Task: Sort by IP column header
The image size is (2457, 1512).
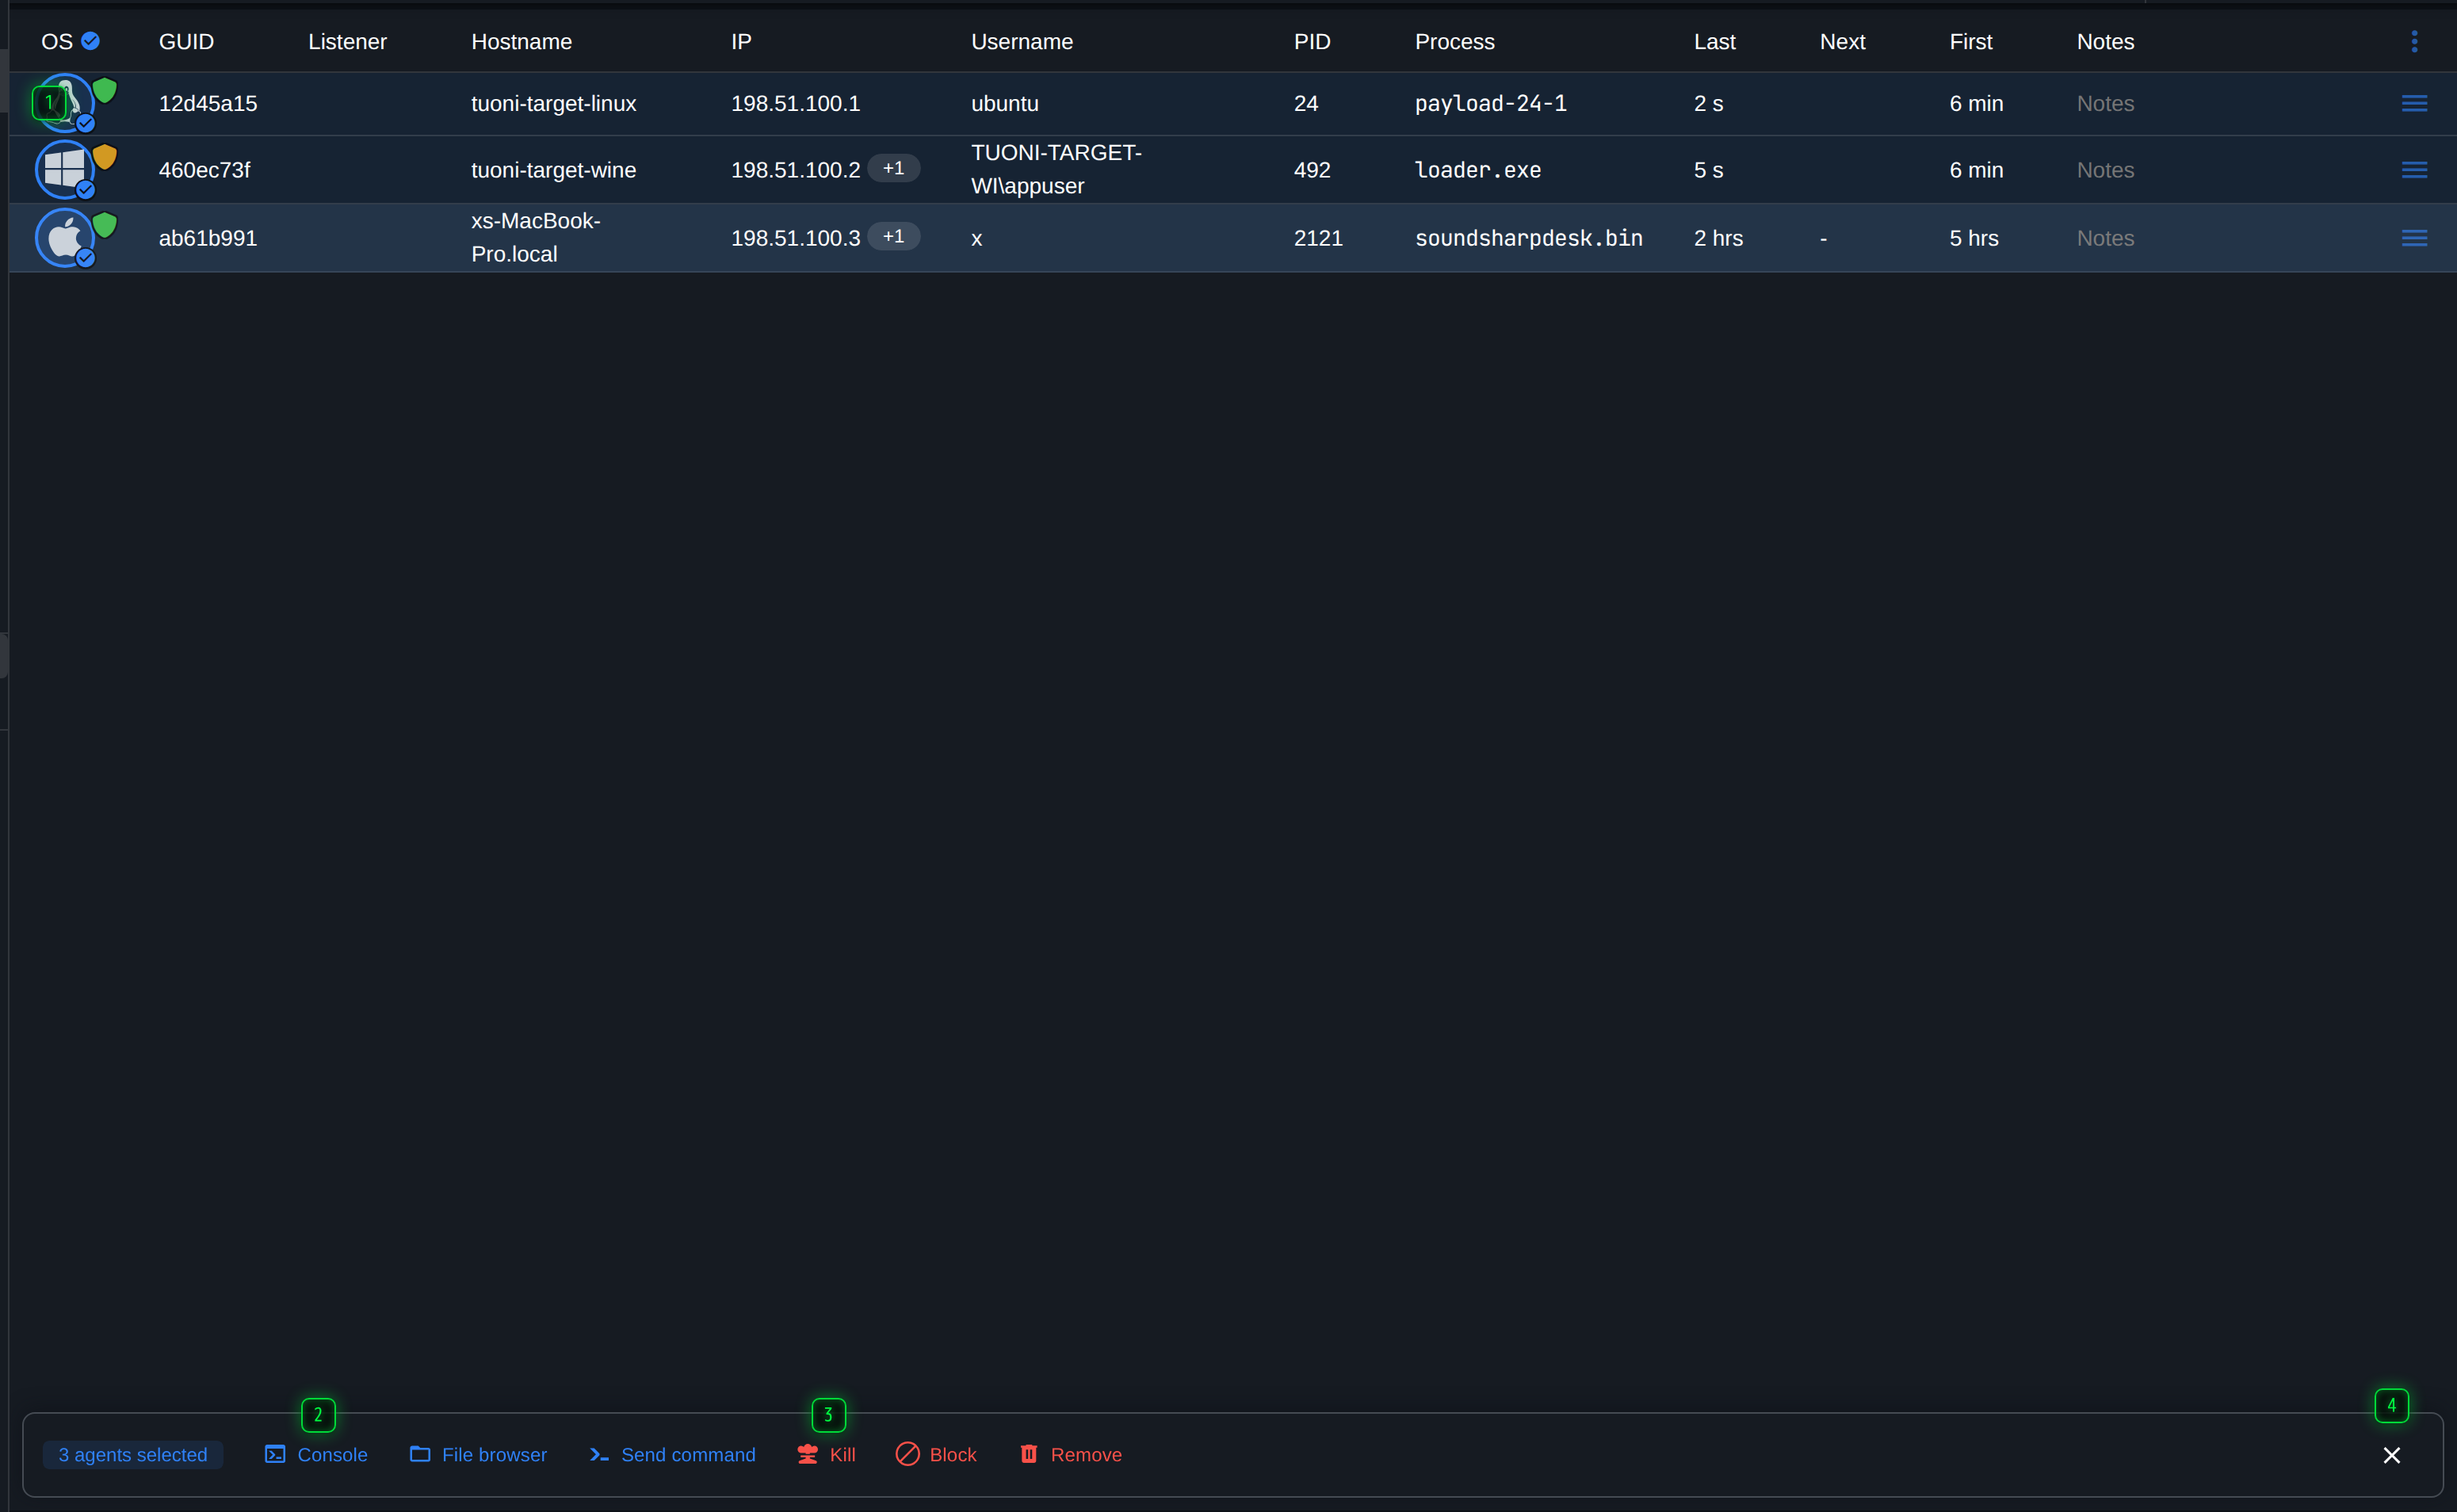Action: point(741,42)
